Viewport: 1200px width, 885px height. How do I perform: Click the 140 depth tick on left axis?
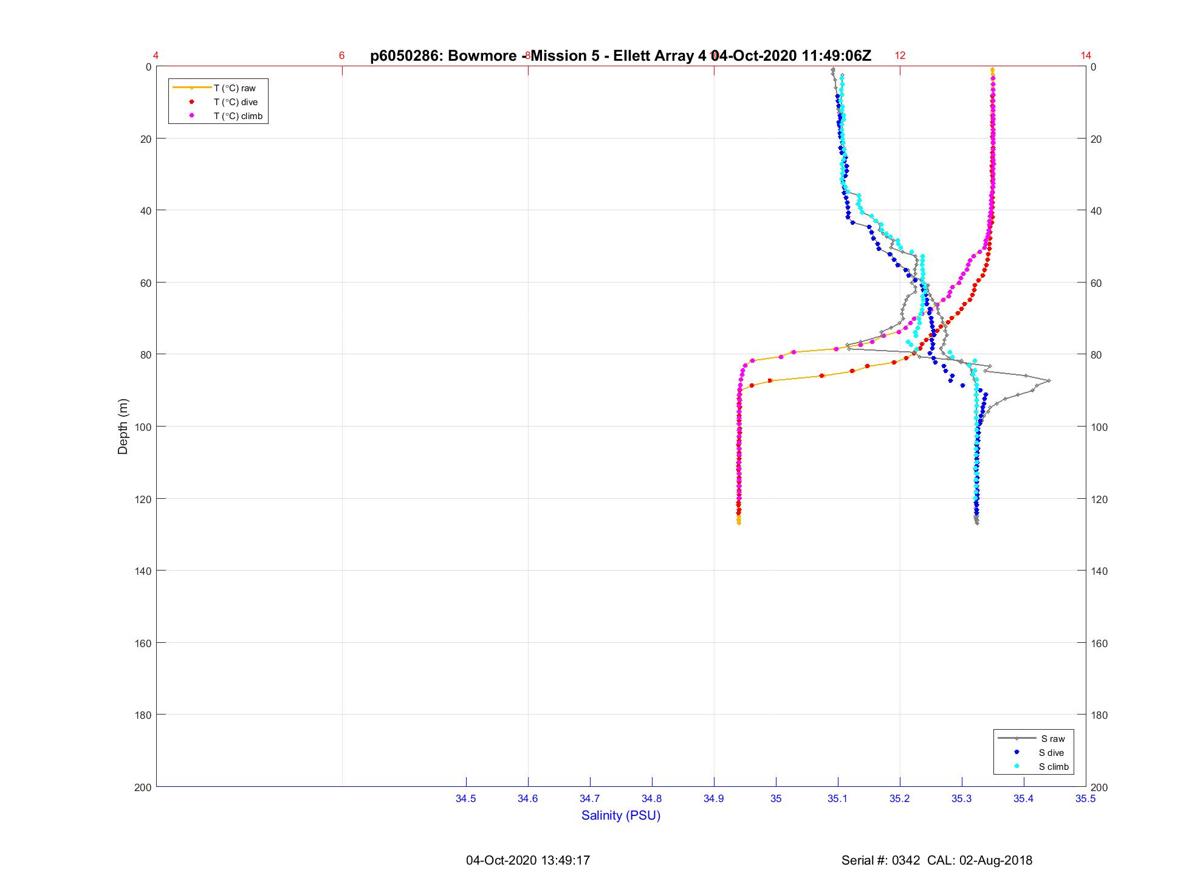point(142,571)
